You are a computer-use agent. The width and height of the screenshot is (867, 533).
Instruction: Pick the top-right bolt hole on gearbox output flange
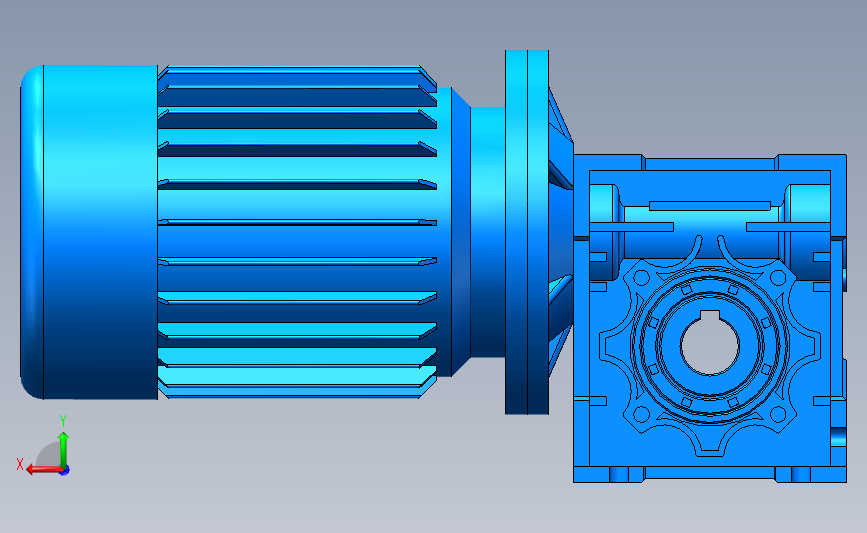[x=778, y=278]
